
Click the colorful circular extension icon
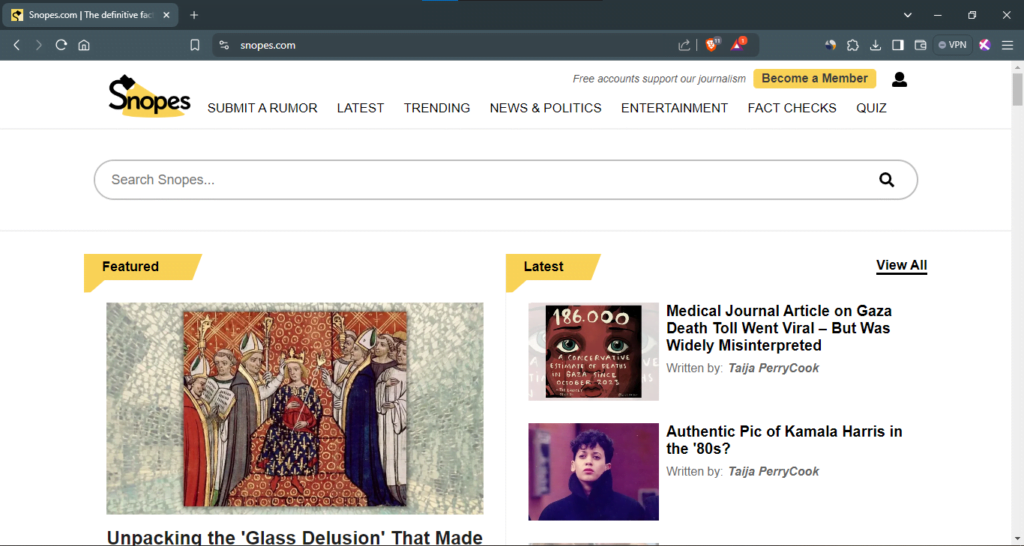pyautogui.click(x=831, y=45)
